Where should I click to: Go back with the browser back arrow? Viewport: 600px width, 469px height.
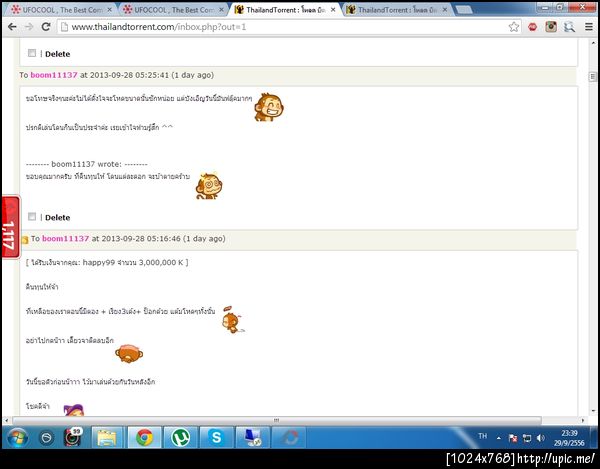(x=12, y=27)
